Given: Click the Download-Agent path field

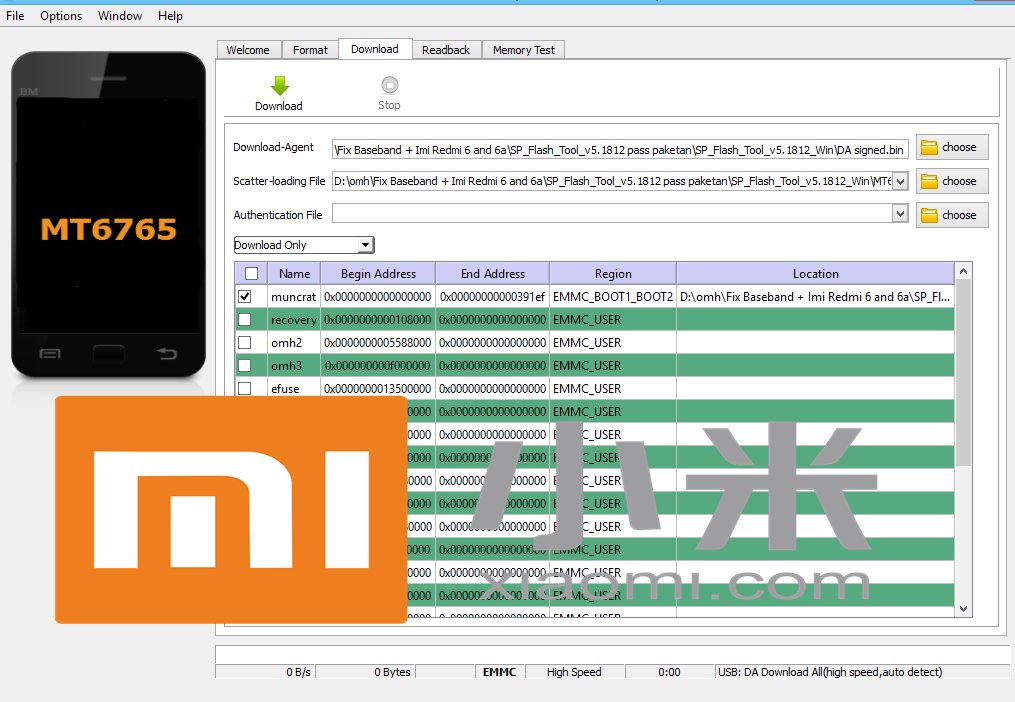Looking at the screenshot, I should [620, 150].
